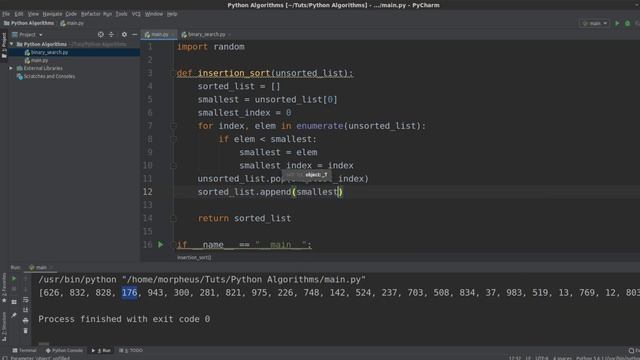The image size is (640, 360).
Task: Click the tool-window toggle icon at bottom-left corner
Action: (4, 358)
